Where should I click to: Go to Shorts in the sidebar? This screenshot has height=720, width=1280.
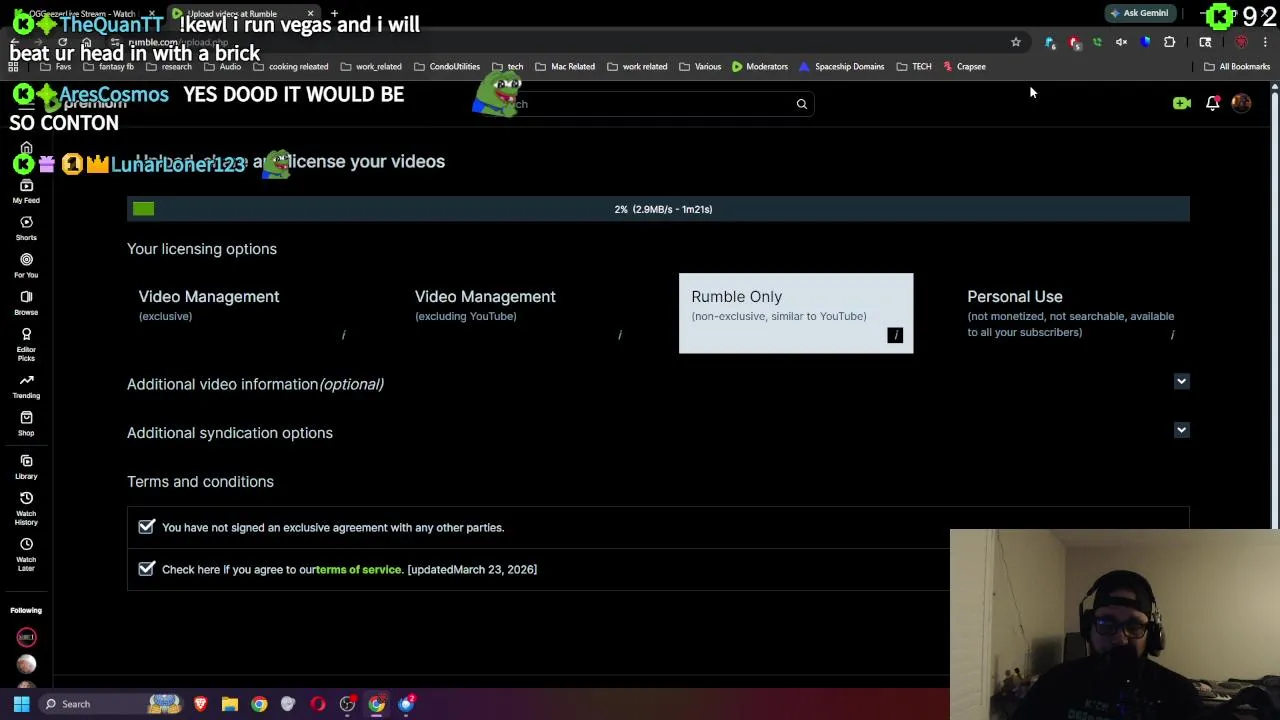[26, 228]
